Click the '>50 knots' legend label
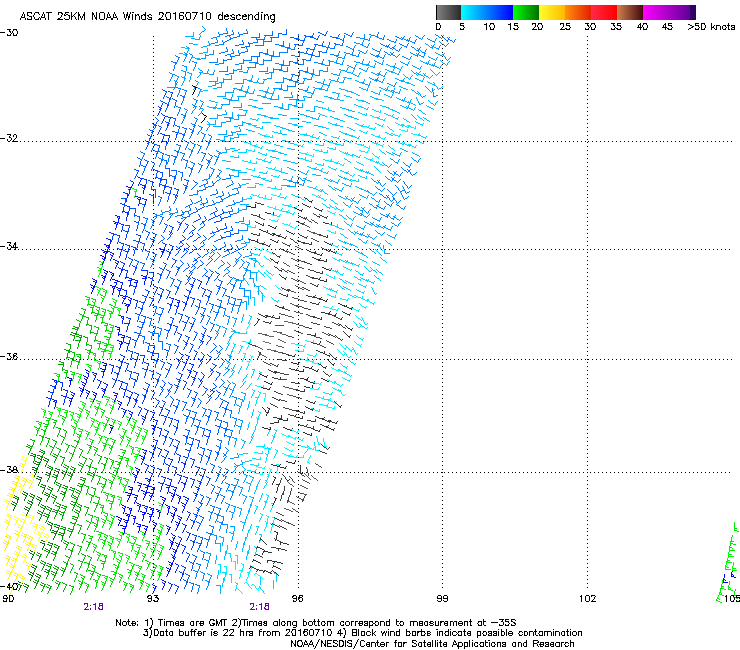The height and width of the screenshot is (650, 740). pyautogui.click(x=711, y=27)
